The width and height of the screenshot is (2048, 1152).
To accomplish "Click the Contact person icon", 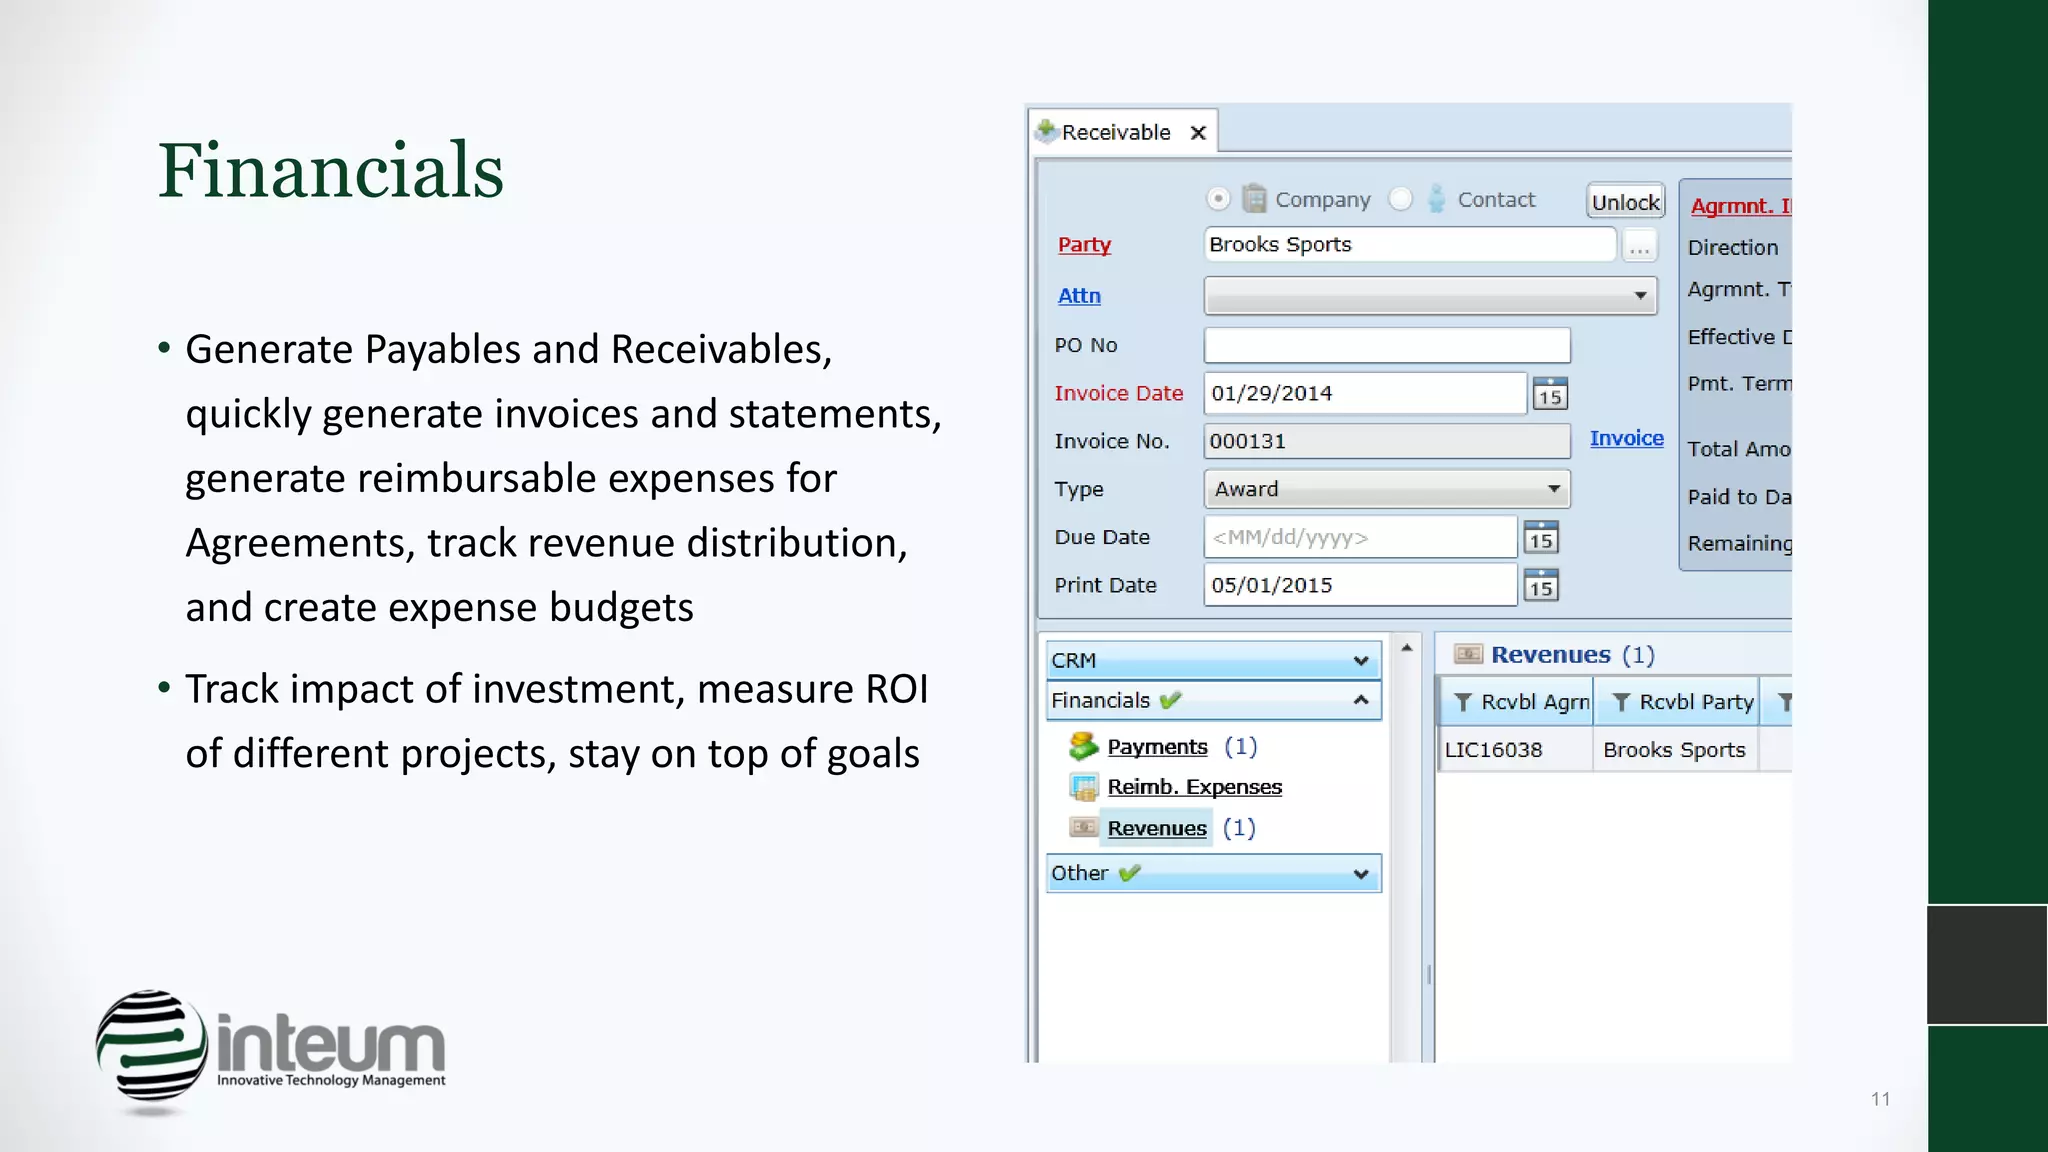I will pos(1436,198).
